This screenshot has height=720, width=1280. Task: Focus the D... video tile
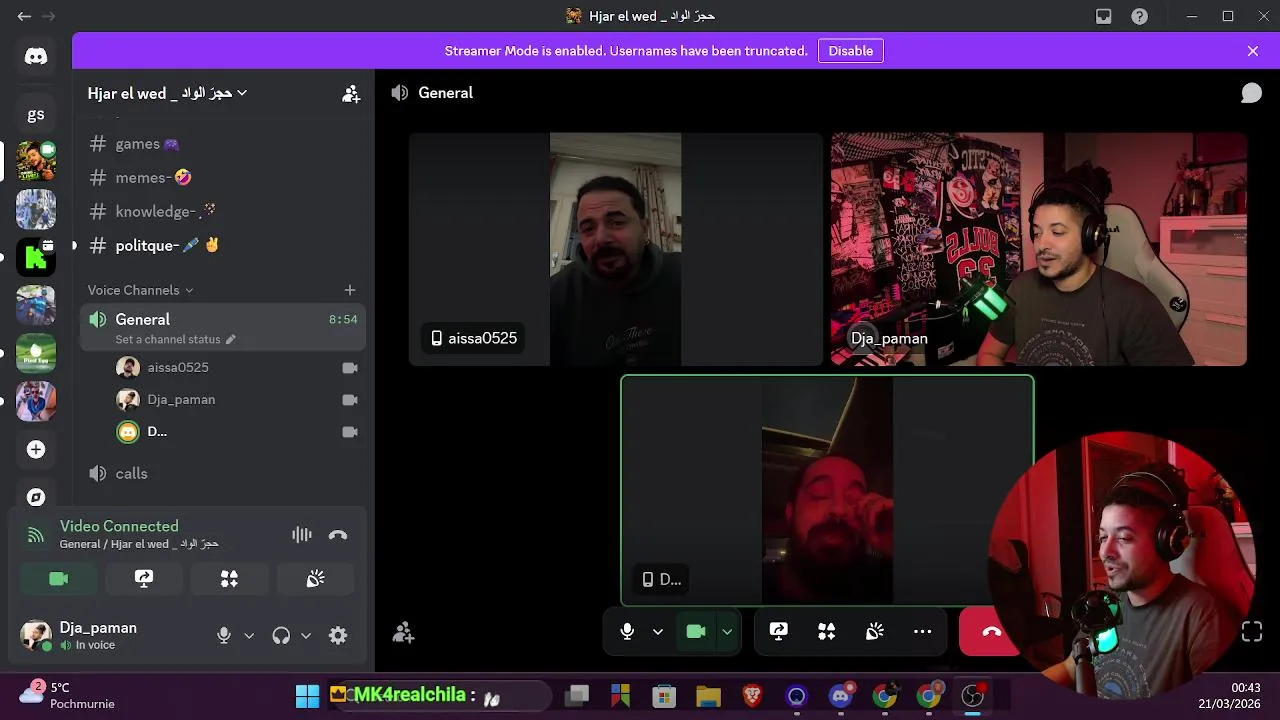tap(827, 491)
